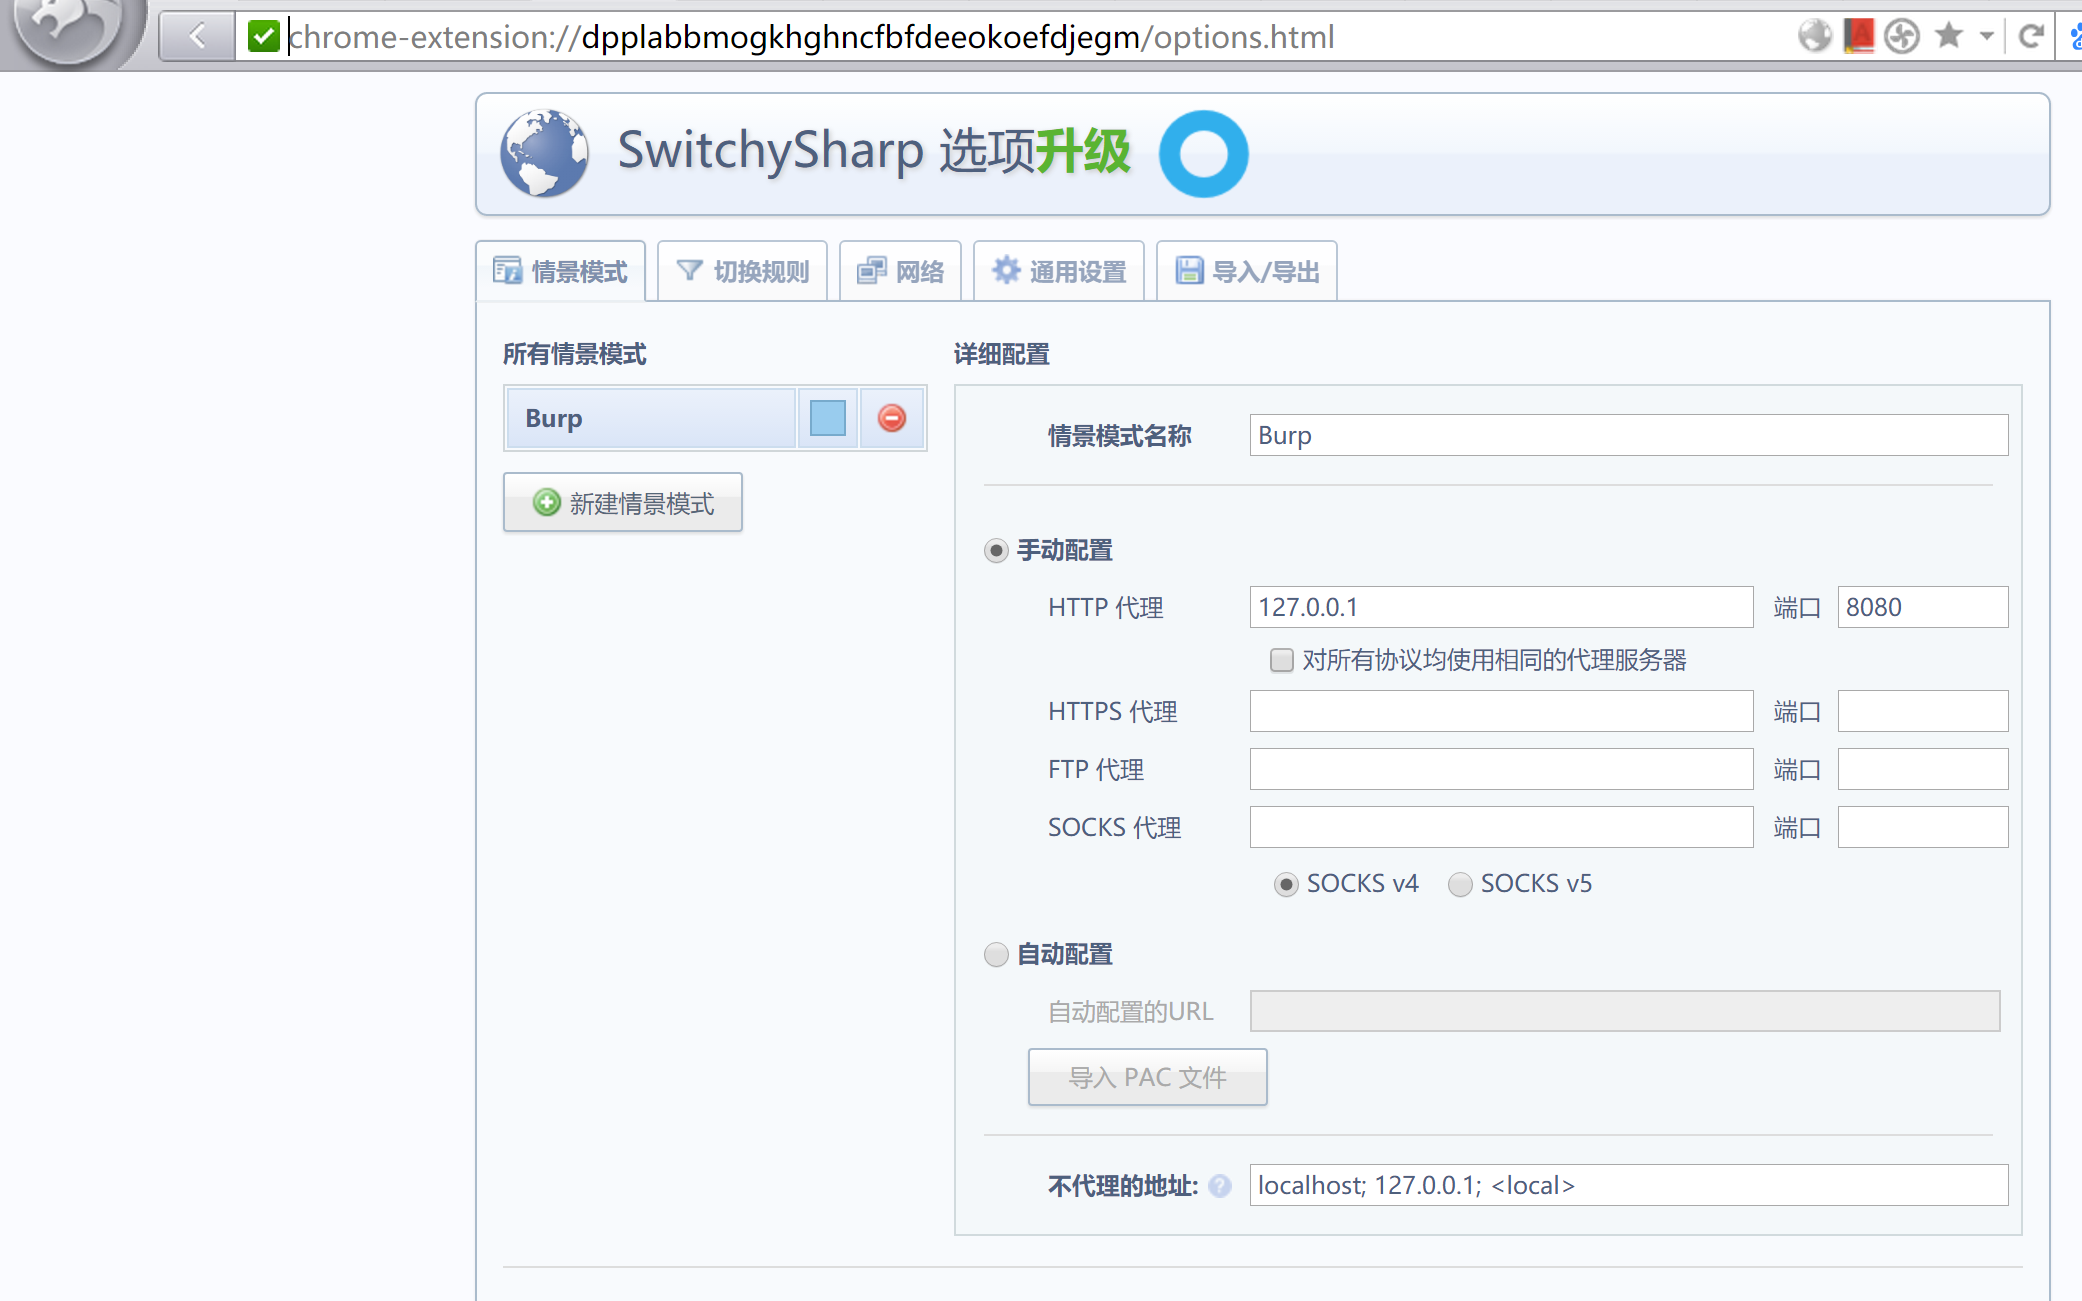2082x1301 pixels.
Task: Check 对所有协议均使用相同的代理服务器 checkbox
Action: tap(1281, 660)
